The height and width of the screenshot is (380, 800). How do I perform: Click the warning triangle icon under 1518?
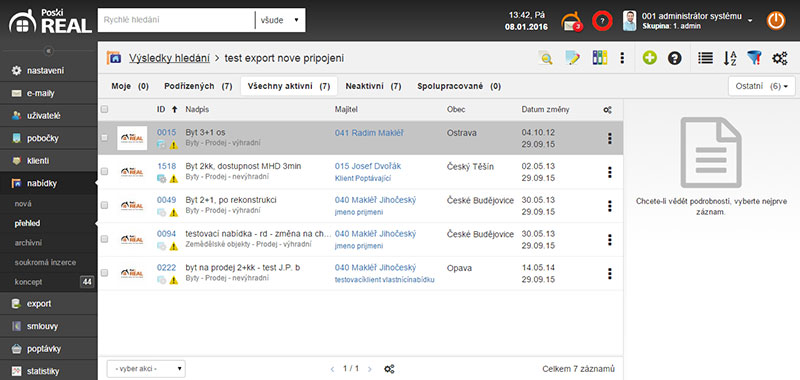[173, 179]
